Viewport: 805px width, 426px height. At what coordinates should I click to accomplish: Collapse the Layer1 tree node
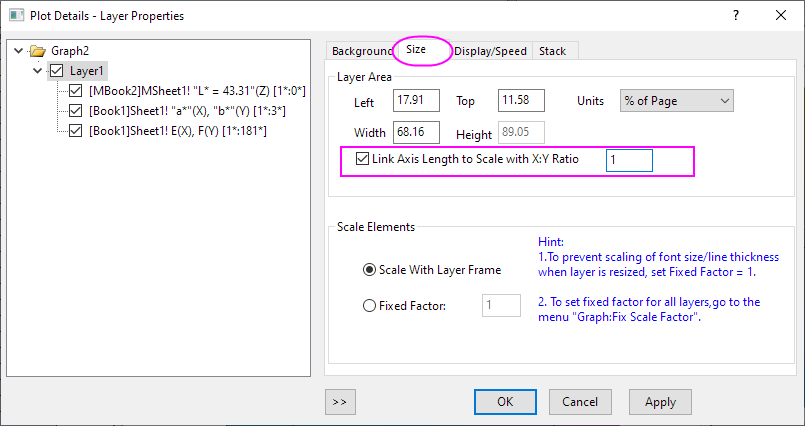(37, 71)
